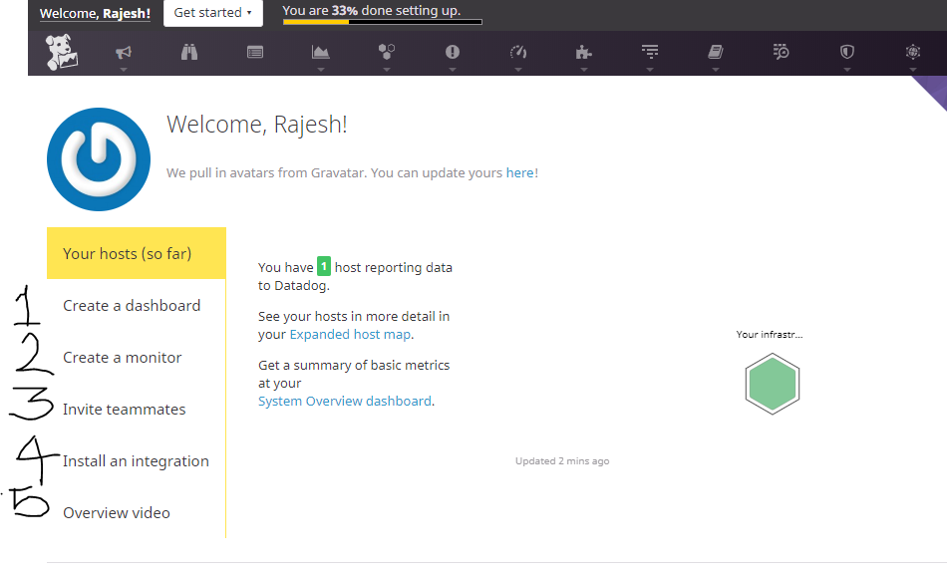Click the Gravatar 'here' link
The width and height of the screenshot is (947, 571).
(x=520, y=173)
